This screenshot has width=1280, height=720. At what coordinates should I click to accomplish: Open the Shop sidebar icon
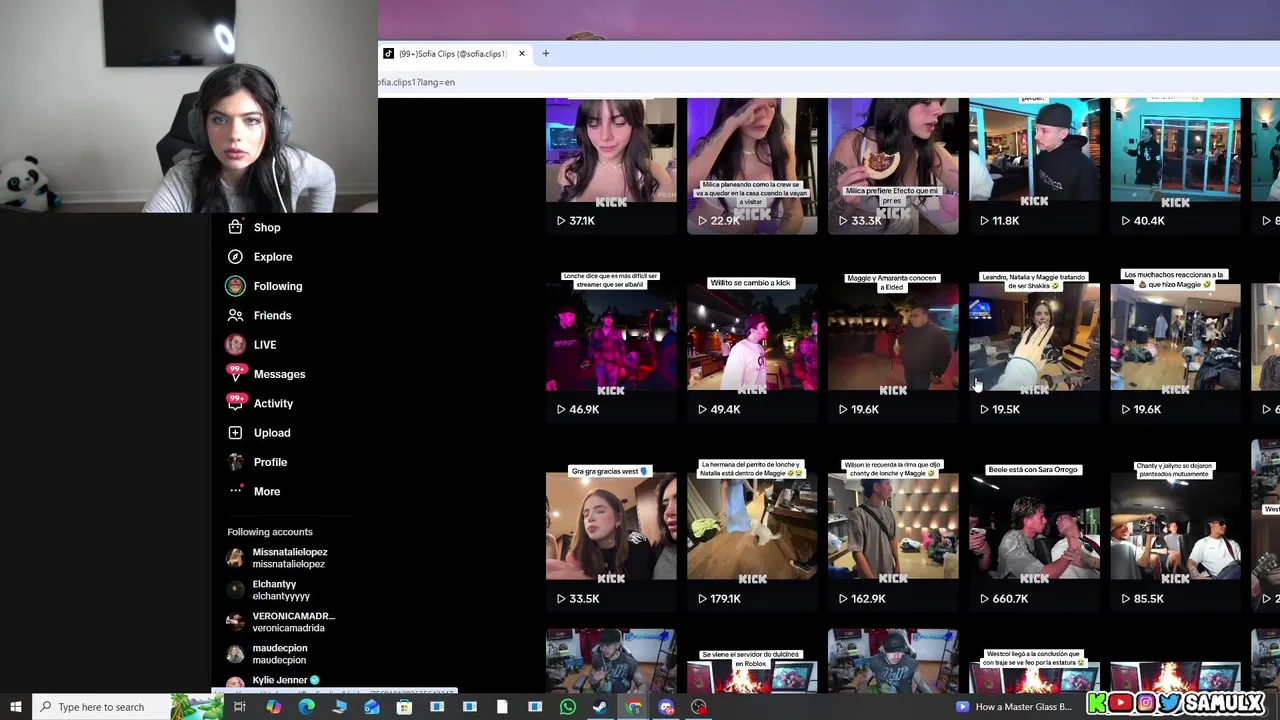point(235,227)
